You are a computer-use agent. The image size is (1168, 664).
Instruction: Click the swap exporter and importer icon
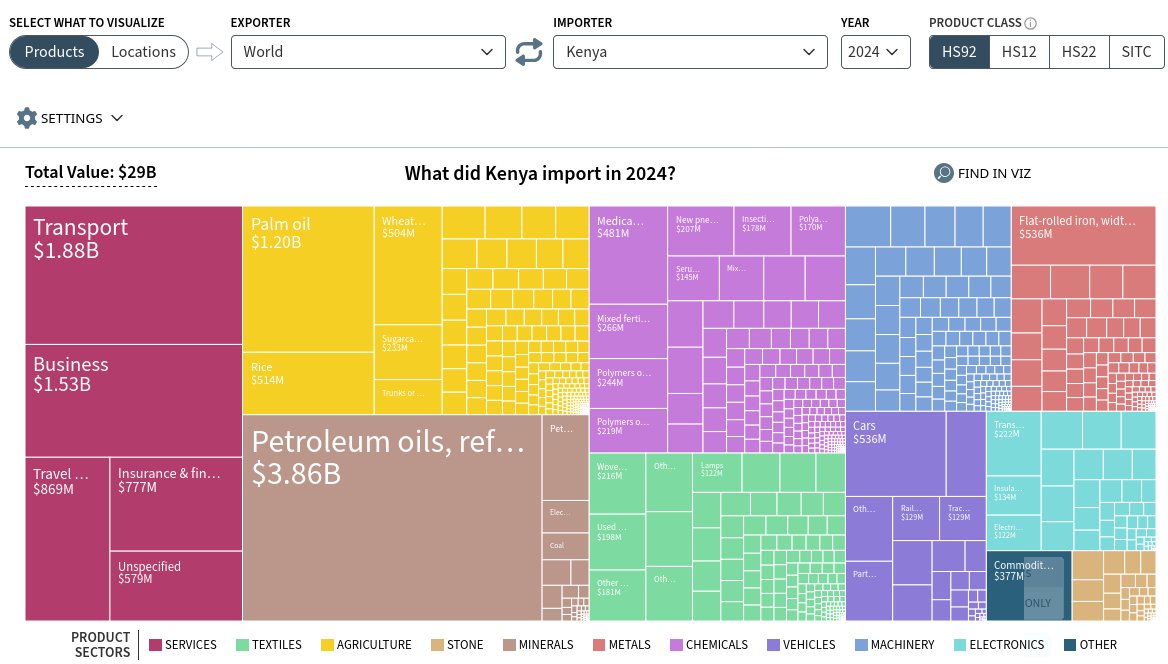pyautogui.click(x=529, y=52)
